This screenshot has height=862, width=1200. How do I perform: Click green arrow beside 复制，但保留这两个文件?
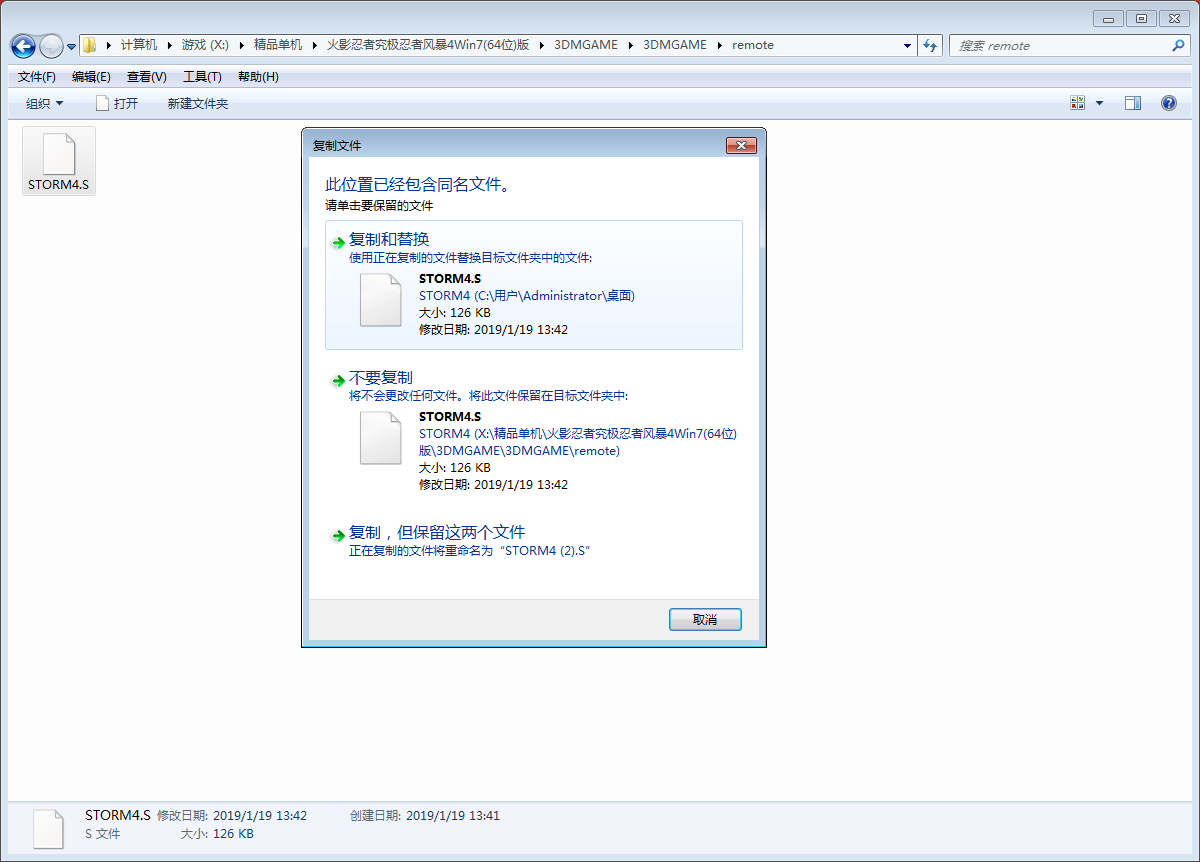[338, 535]
